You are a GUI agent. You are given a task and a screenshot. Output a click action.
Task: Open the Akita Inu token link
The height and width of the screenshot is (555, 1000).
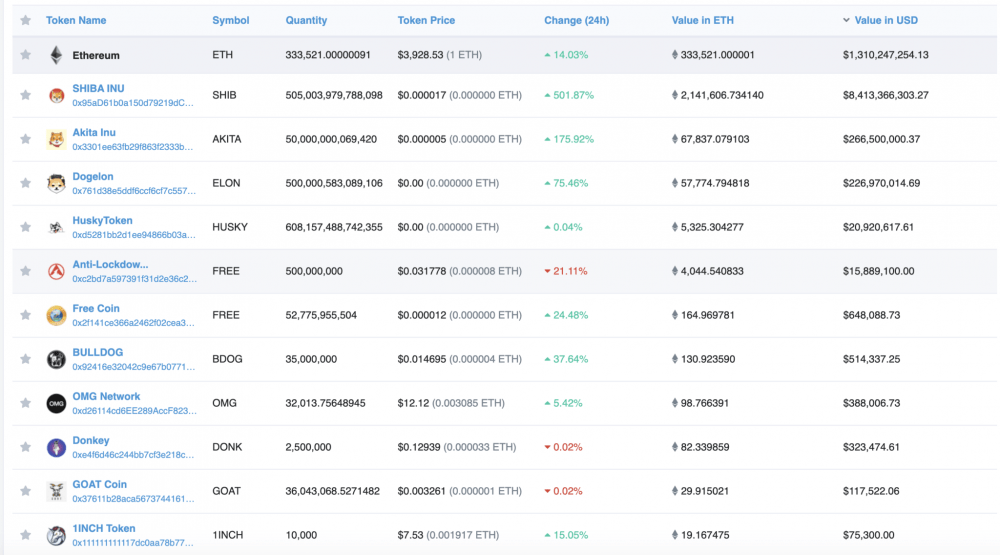click(94, 133)
